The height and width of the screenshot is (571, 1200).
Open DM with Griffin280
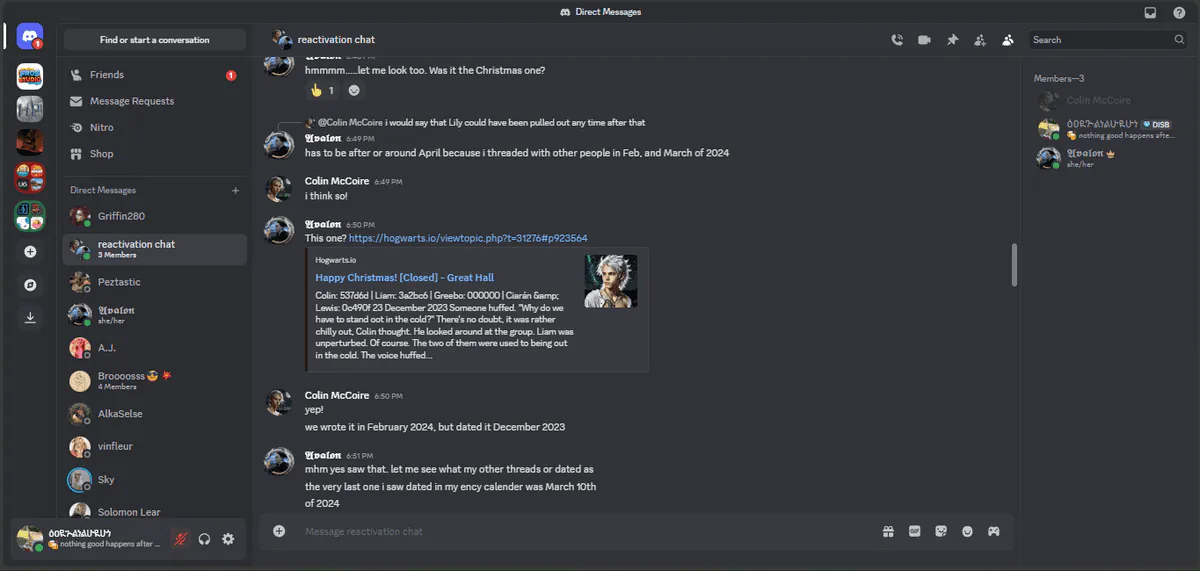pos(154,216)
